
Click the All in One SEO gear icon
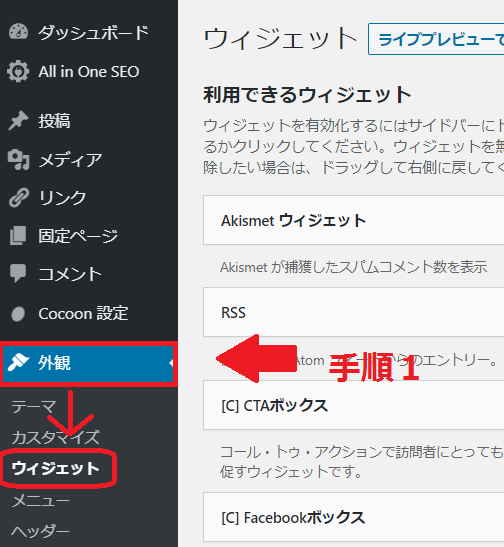tap(18, 71)
